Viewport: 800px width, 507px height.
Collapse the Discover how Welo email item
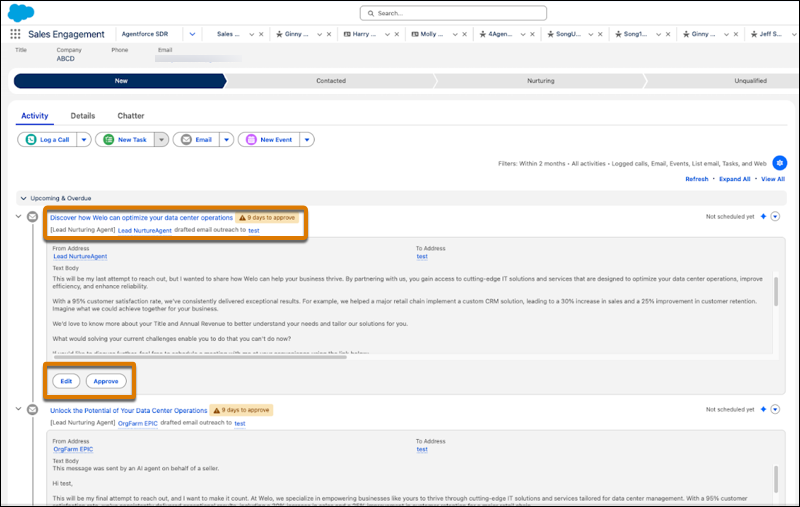pyautogui.click(x=18, y=216)
